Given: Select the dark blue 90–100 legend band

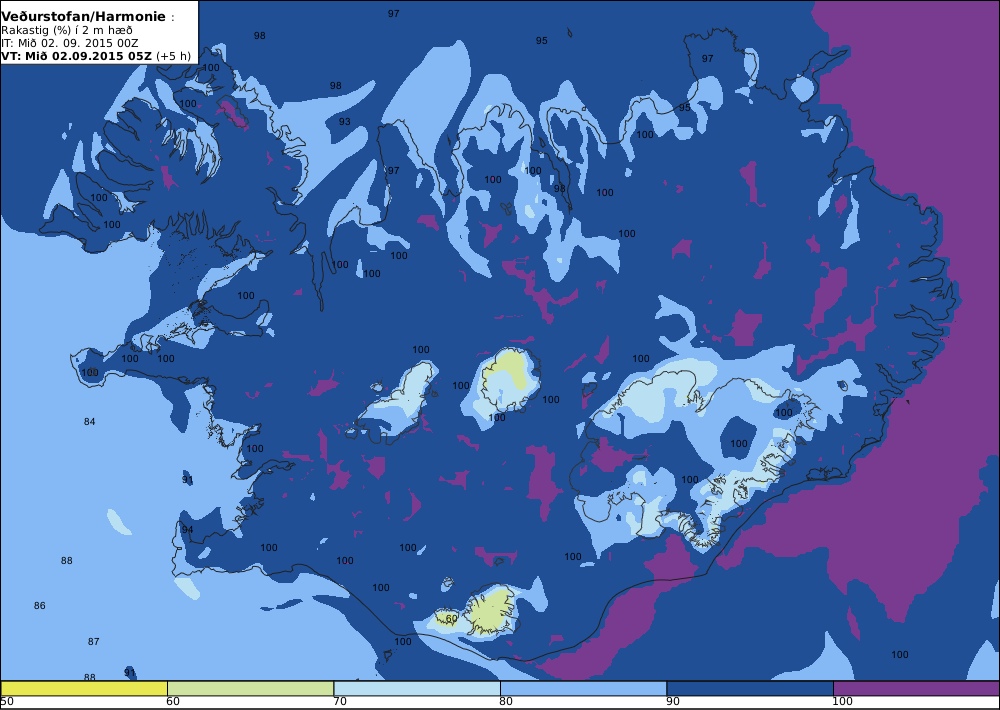Looking at the screenshot, I should click(749, 688).
